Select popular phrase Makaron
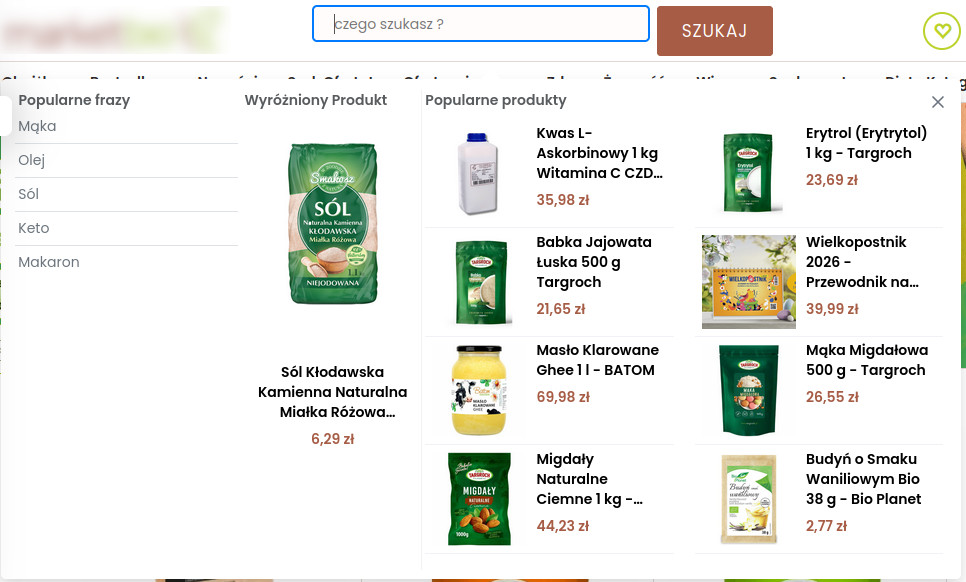This screenshot has height=582, width=966. (49, 262)
